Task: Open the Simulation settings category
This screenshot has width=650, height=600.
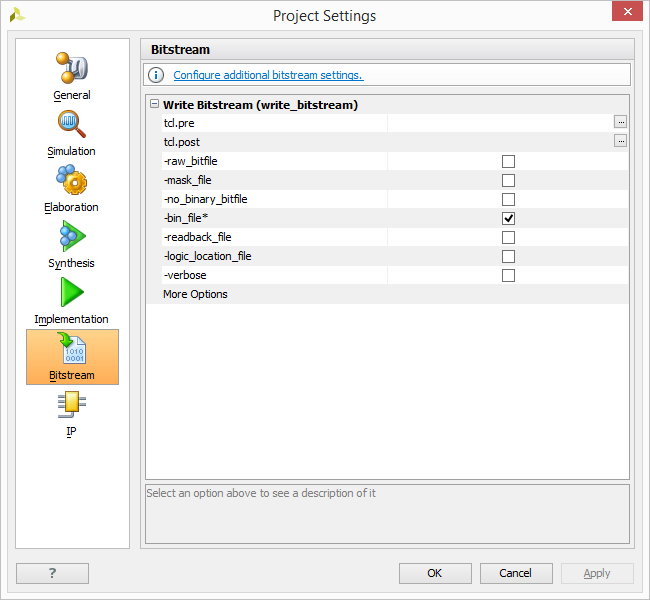Action: pos(72,134)
